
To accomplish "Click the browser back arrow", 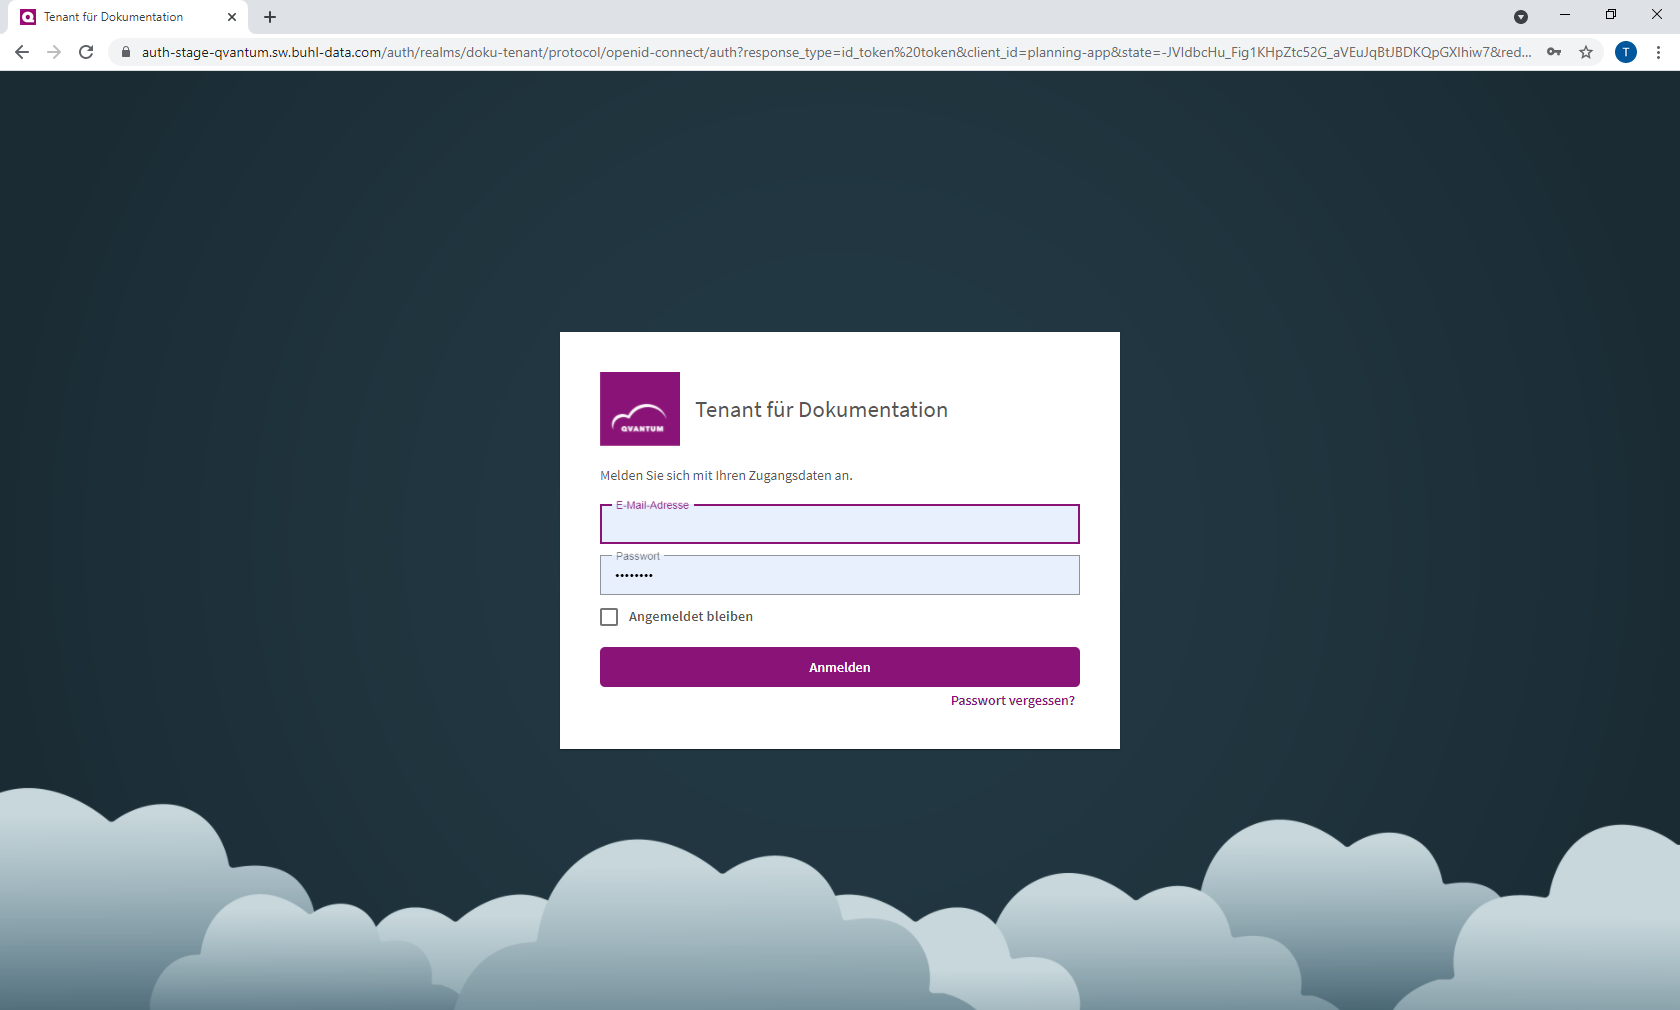I will tap(22, 52).
